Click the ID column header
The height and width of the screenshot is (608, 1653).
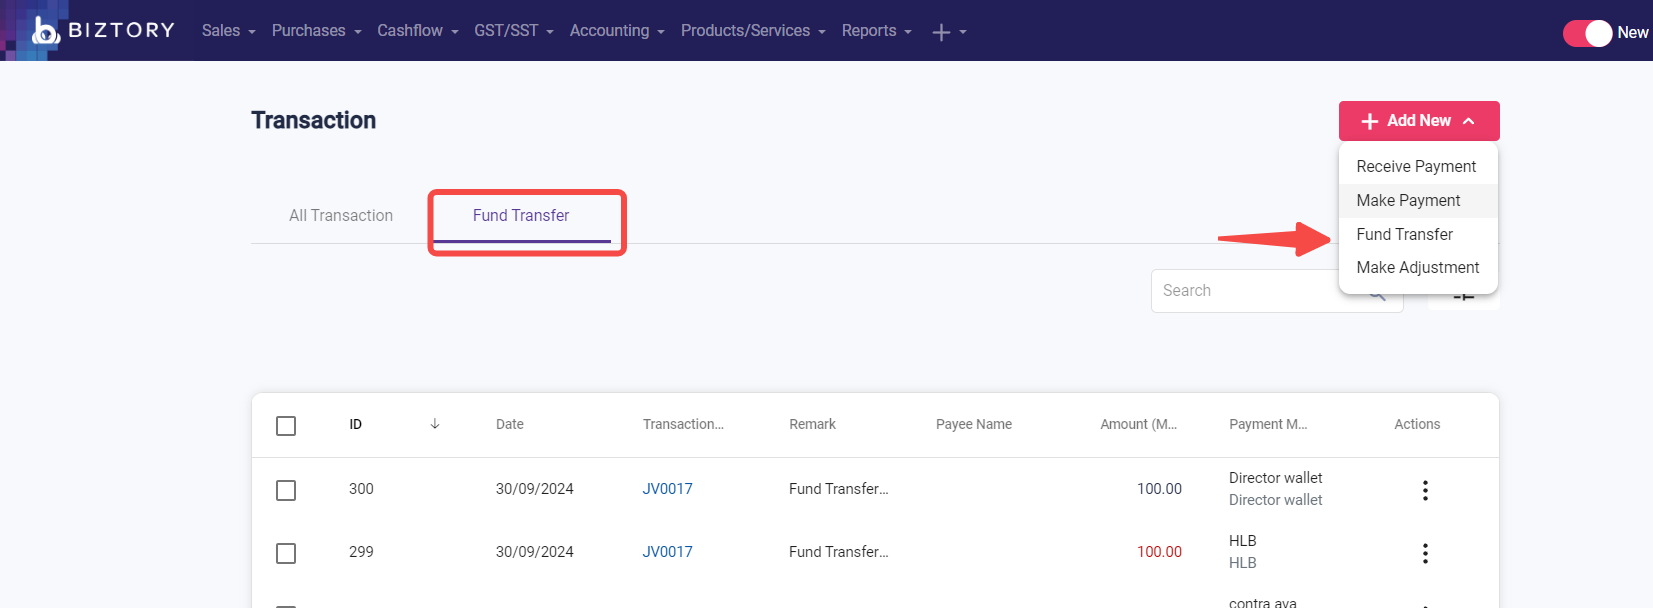pos(355,424)
